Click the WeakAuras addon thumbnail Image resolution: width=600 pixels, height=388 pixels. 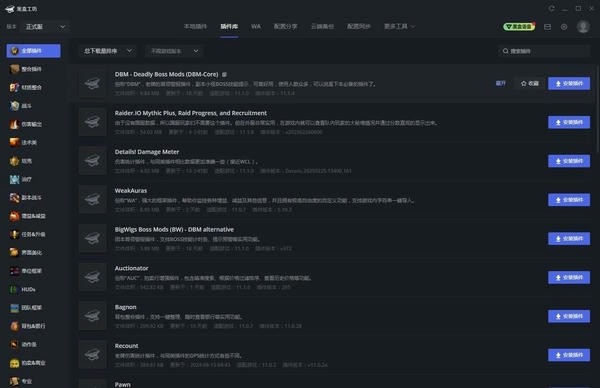point(92,200)
